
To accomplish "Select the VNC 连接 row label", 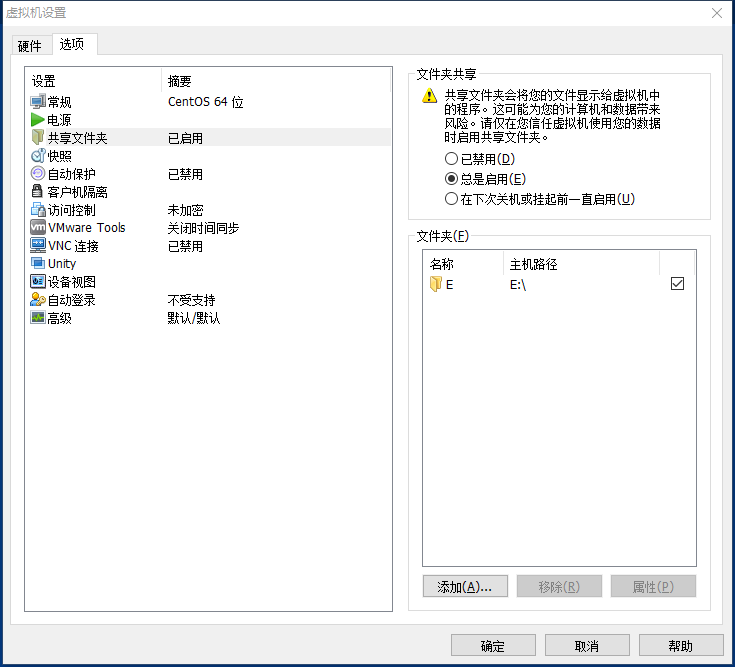I will [x=74, y=246].
